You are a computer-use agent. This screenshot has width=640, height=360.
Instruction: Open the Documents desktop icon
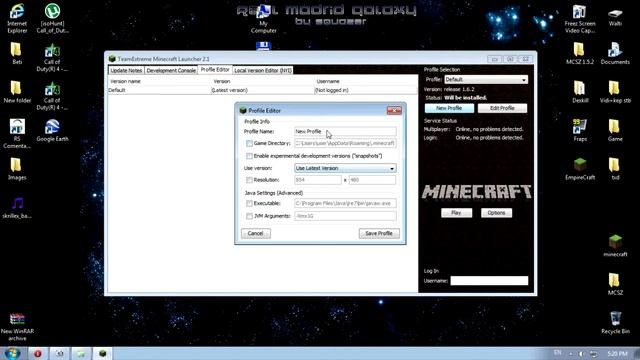click(615, 53)
